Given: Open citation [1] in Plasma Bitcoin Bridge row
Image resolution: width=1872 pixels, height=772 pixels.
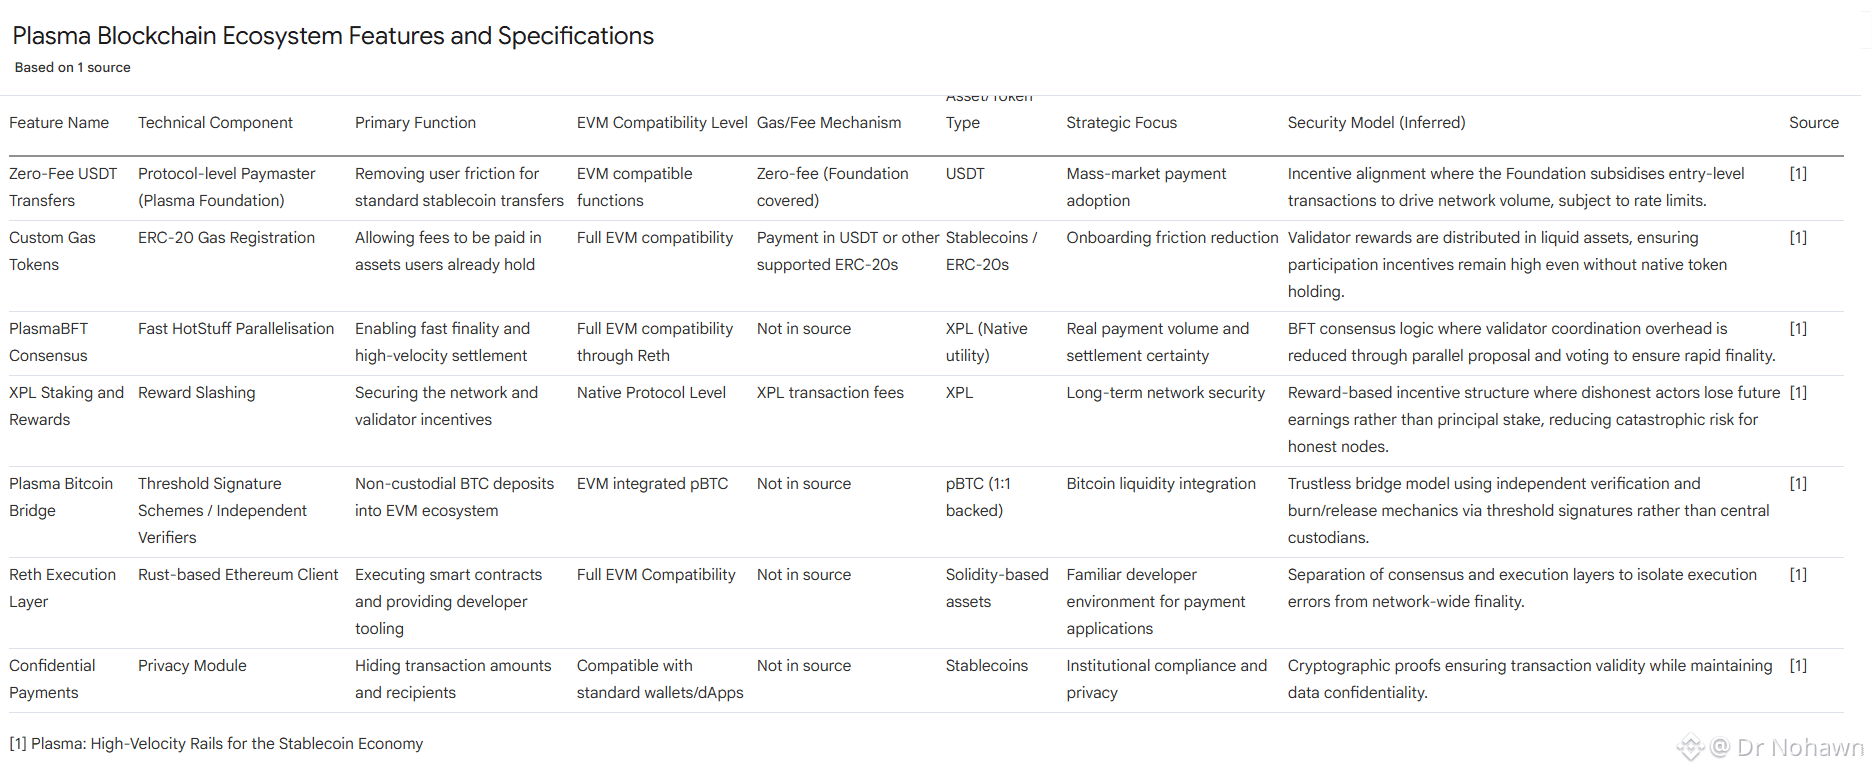Looking at the screenshot, I should (1798, 483).
